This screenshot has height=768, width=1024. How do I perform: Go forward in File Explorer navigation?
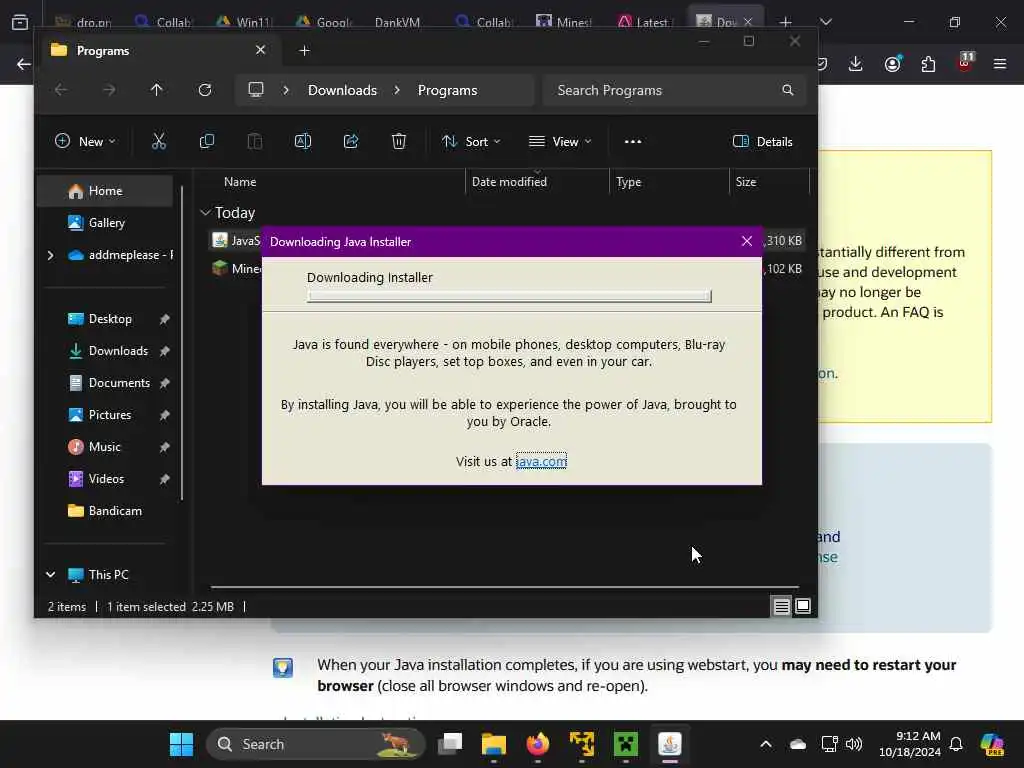coord(109,90)
